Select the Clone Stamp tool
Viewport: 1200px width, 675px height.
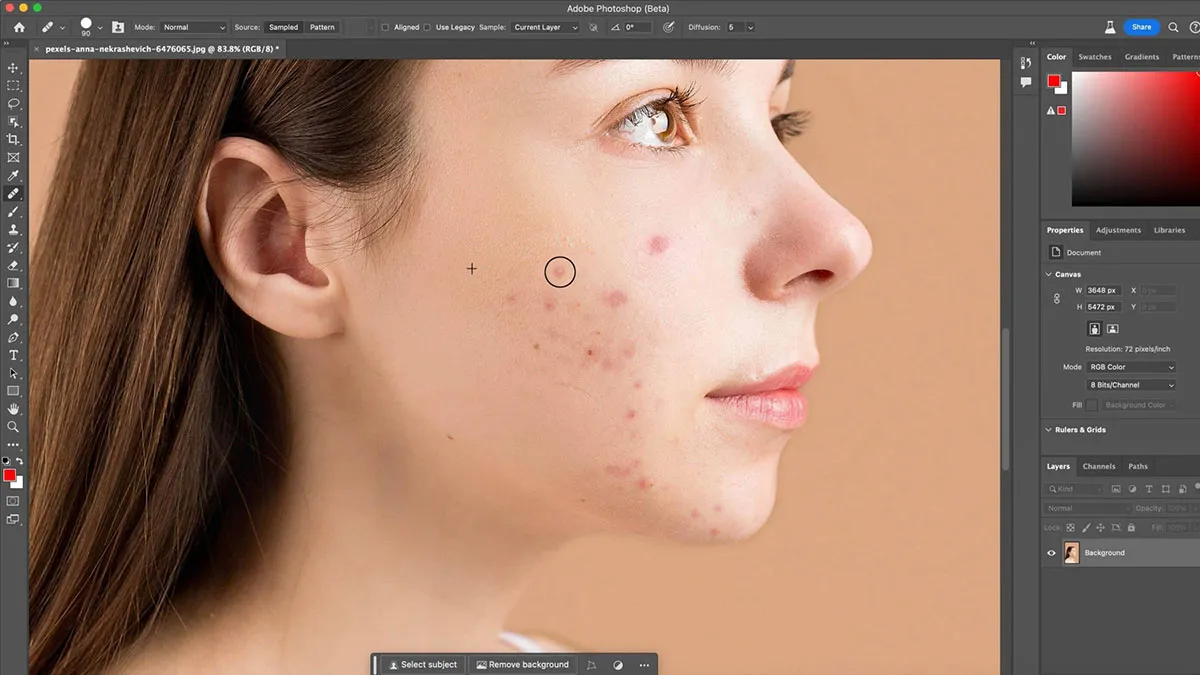(x=14, y=230)
